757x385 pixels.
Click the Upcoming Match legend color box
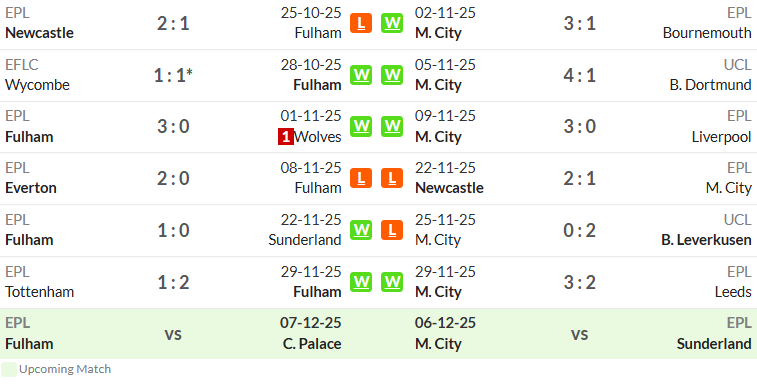(9, 370)
